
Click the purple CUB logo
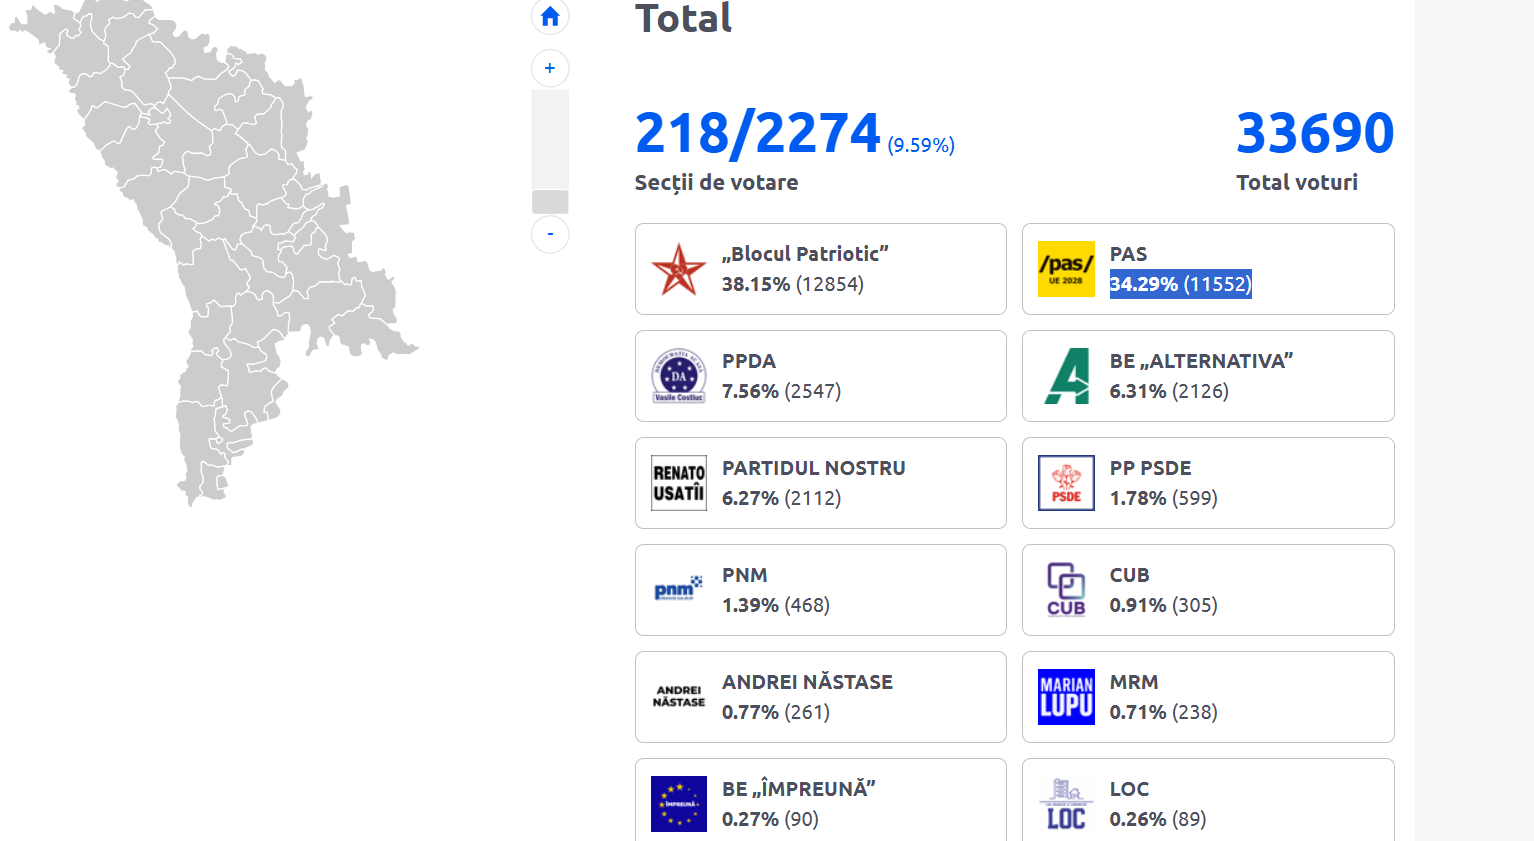coord(1066,590)
